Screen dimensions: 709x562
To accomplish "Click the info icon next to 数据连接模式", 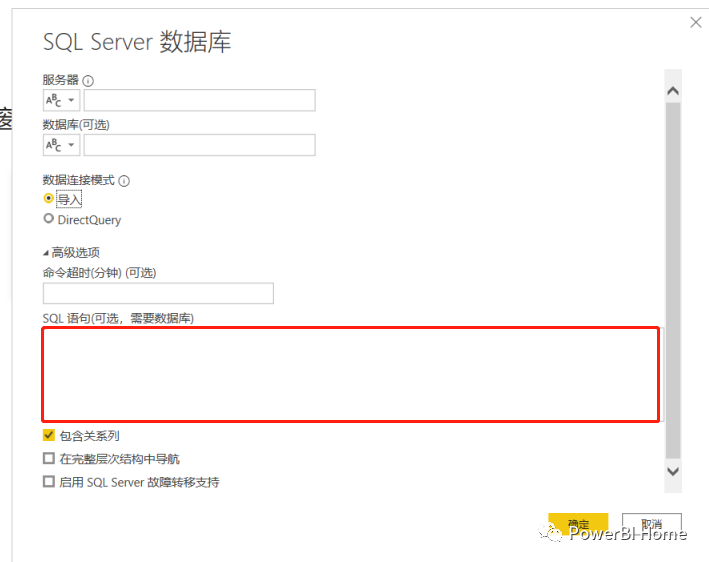I will [124, 181].
